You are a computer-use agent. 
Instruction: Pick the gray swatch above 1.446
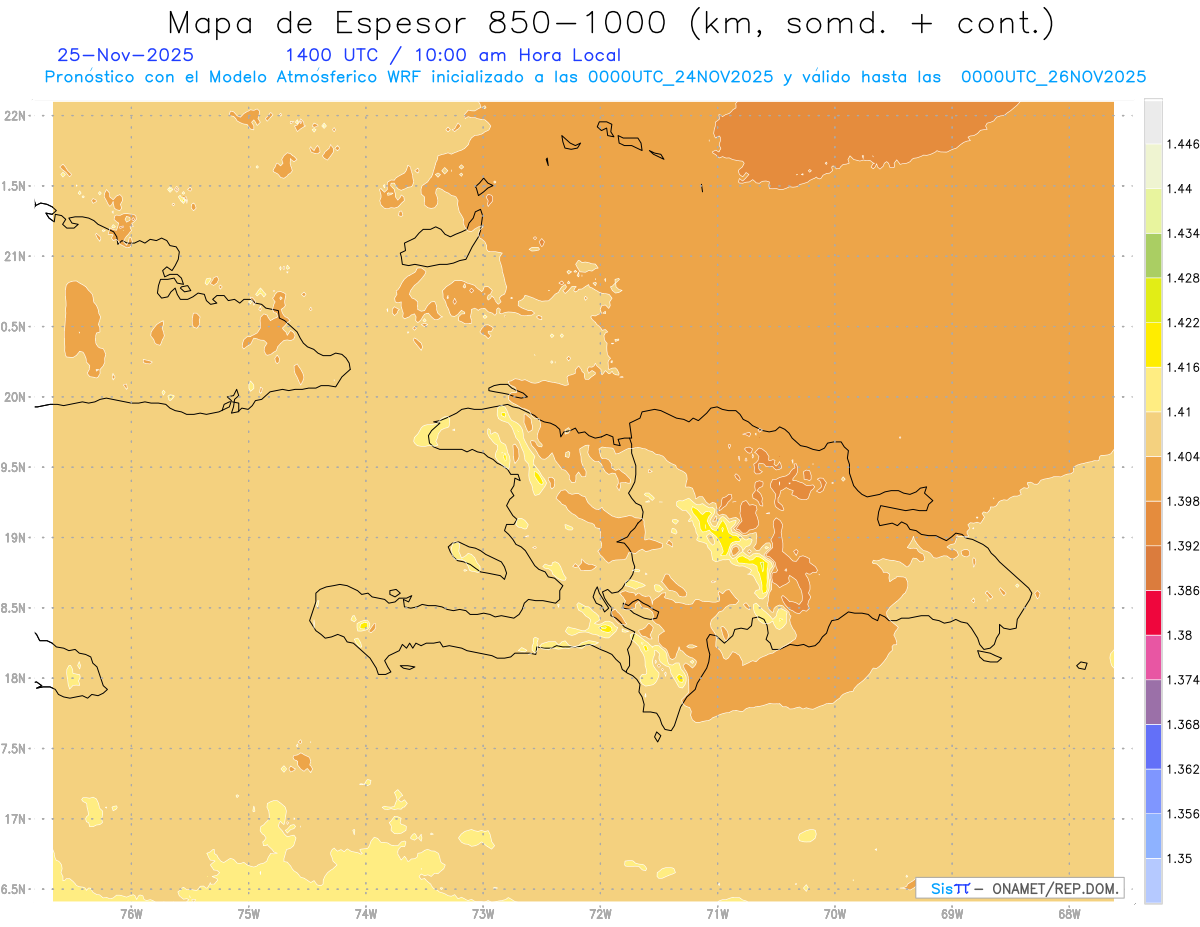click(x=1153, y=121)
